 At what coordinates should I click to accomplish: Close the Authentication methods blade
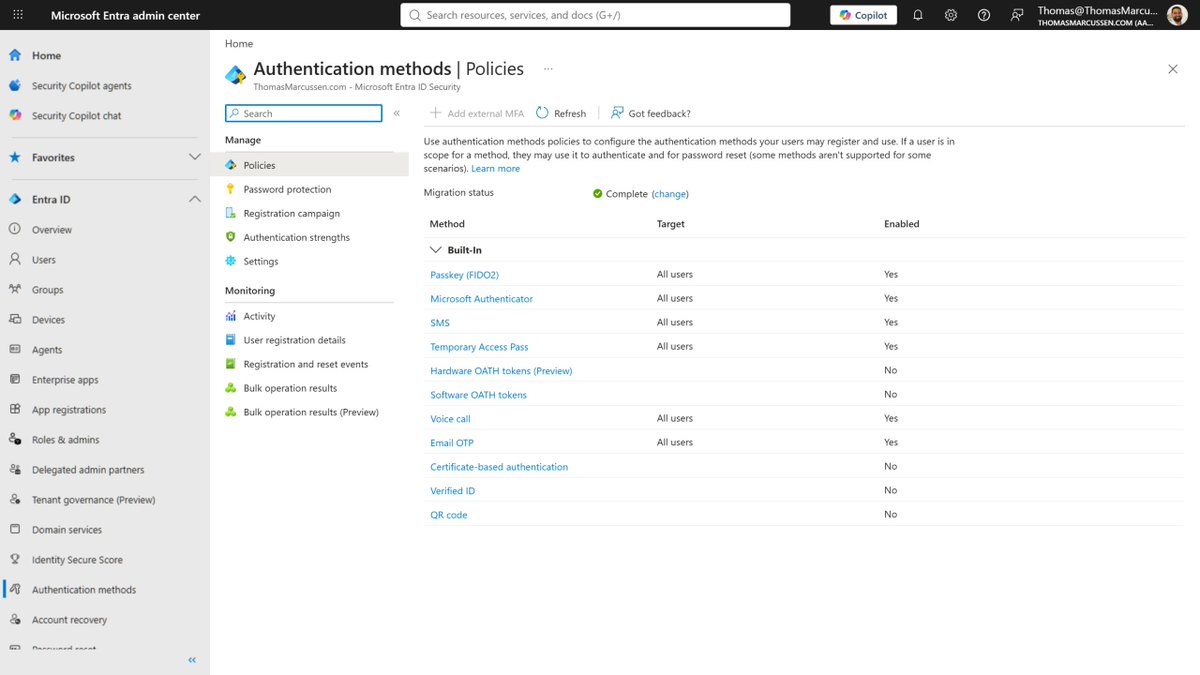1173,69
